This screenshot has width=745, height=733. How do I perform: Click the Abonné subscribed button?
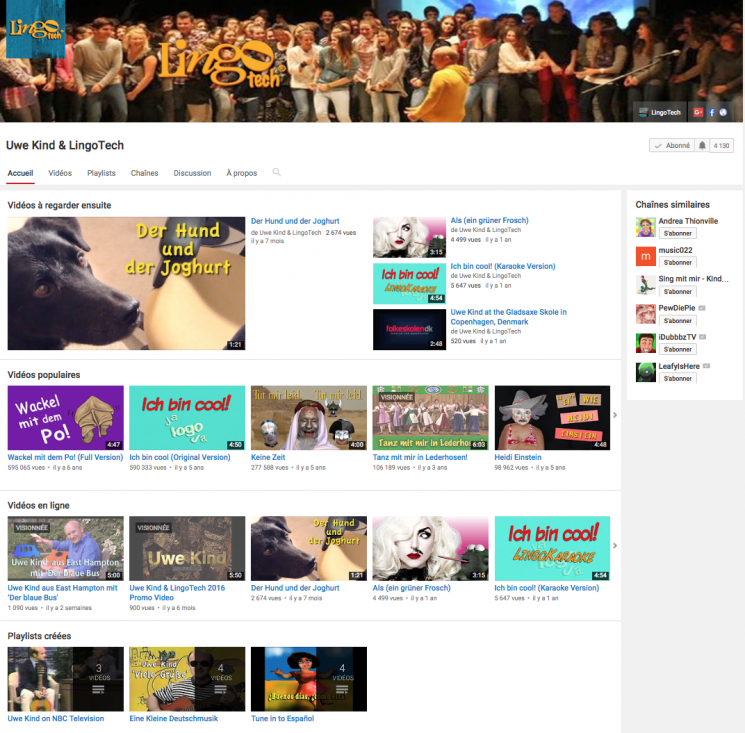(x=672, y=145)
